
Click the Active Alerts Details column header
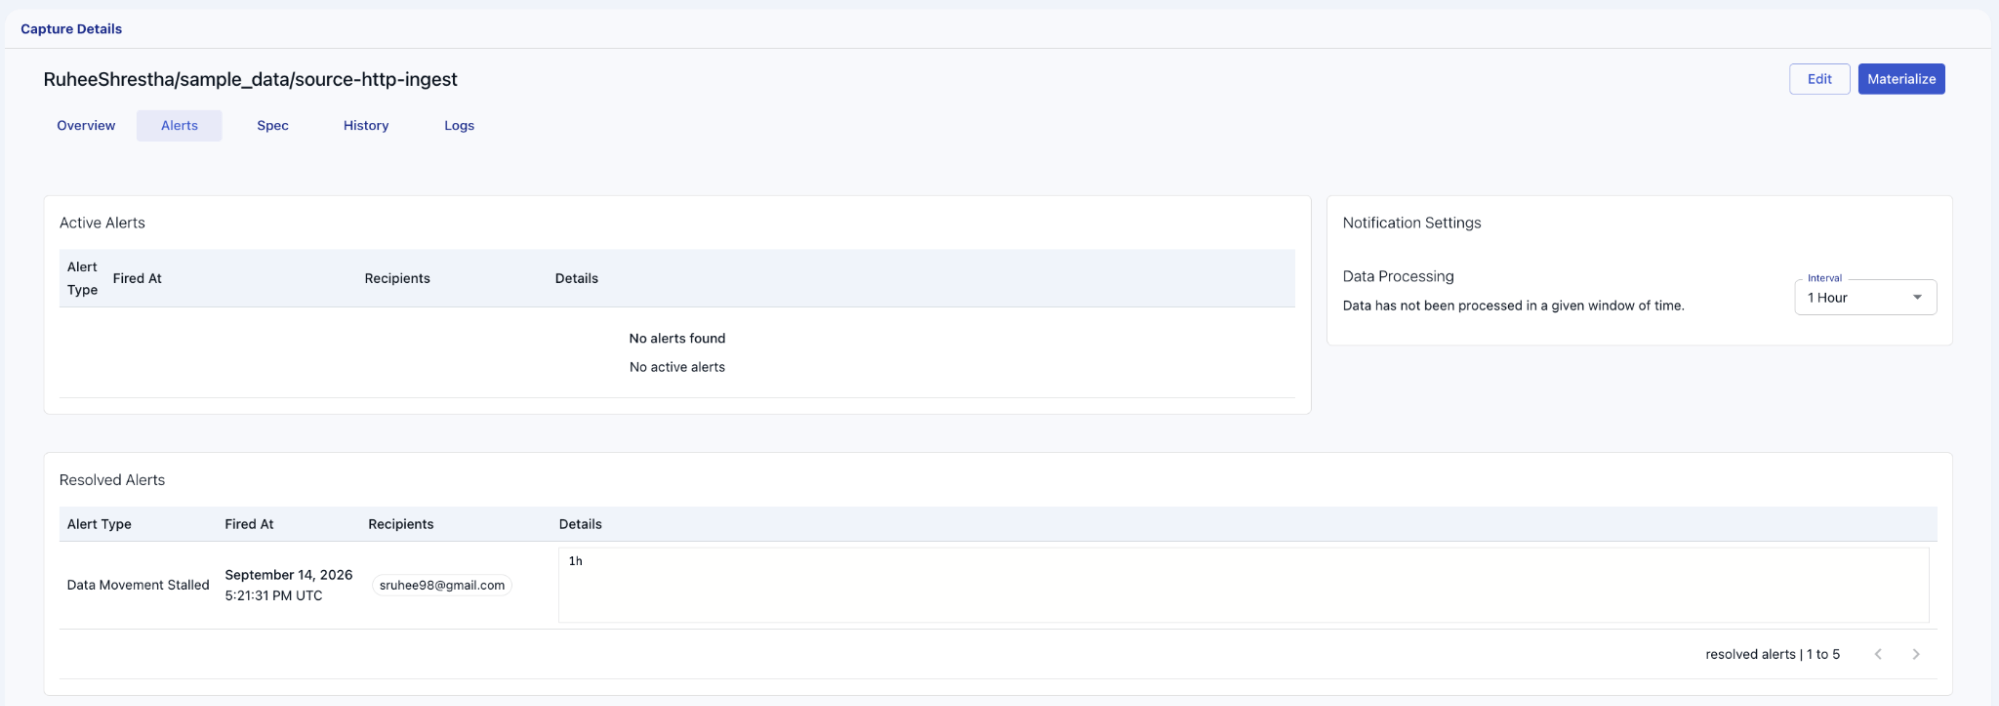pyautogui.click(x=576, y=278)
